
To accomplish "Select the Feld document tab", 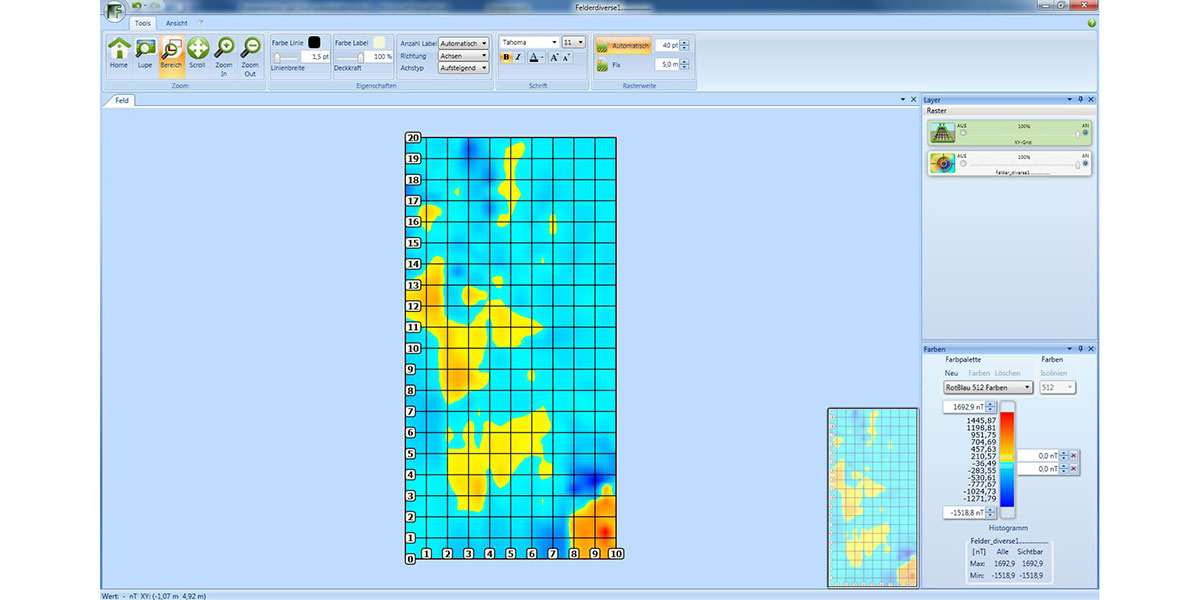I will click(x=121, y=101).
